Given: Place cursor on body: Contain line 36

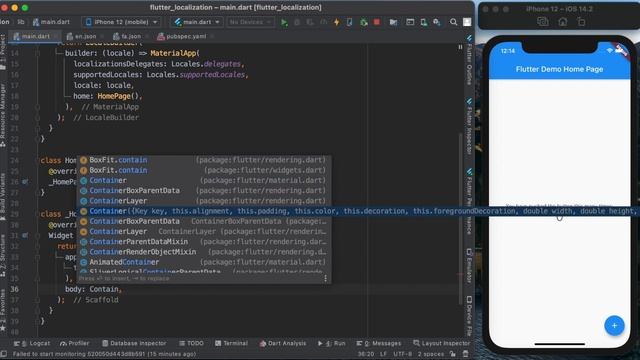Looking at the screenshot, I should click(x=93, y=289).
